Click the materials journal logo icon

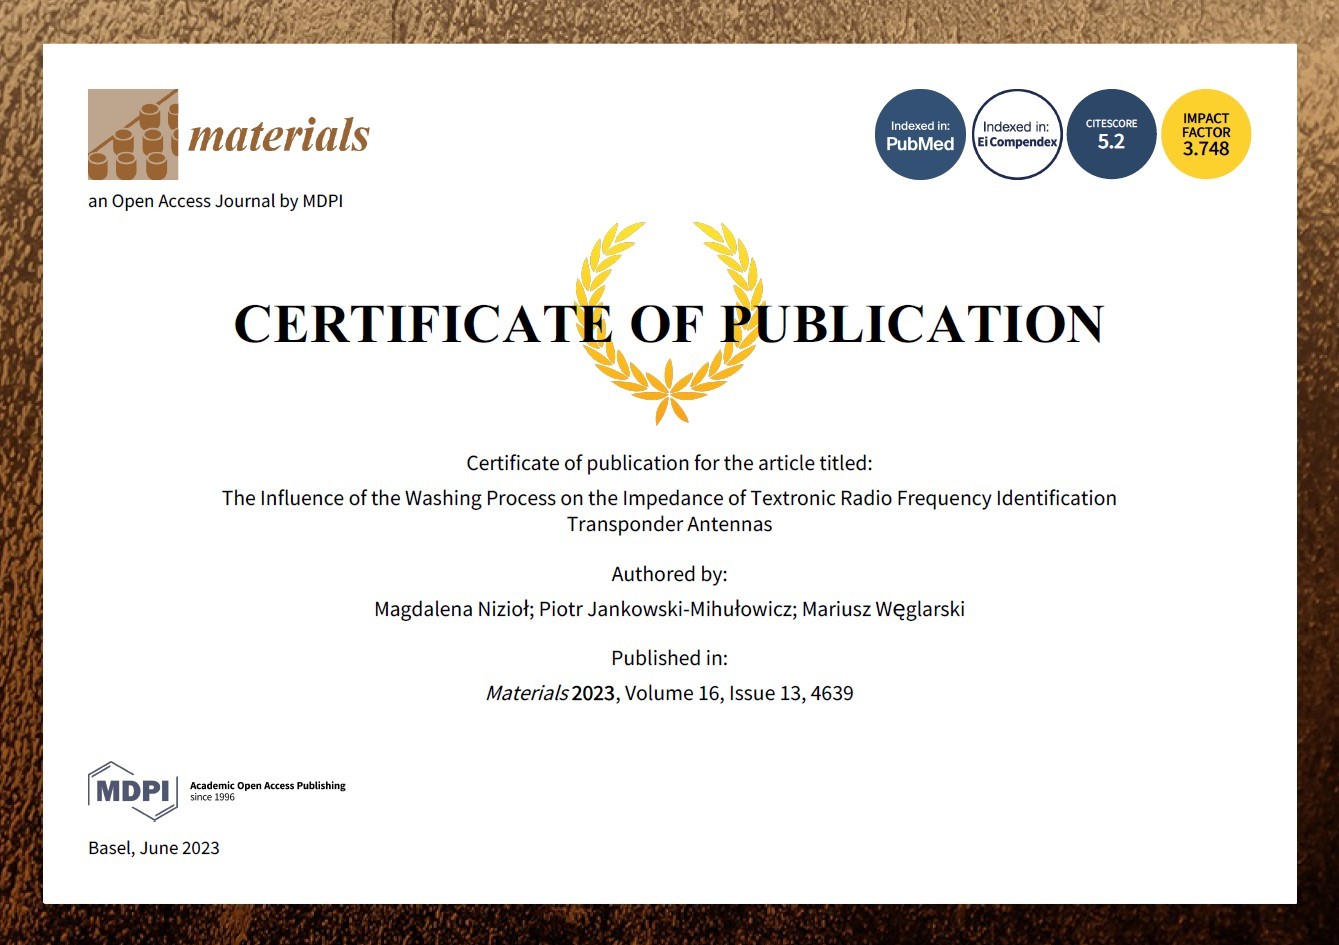(x=133, y=134)
